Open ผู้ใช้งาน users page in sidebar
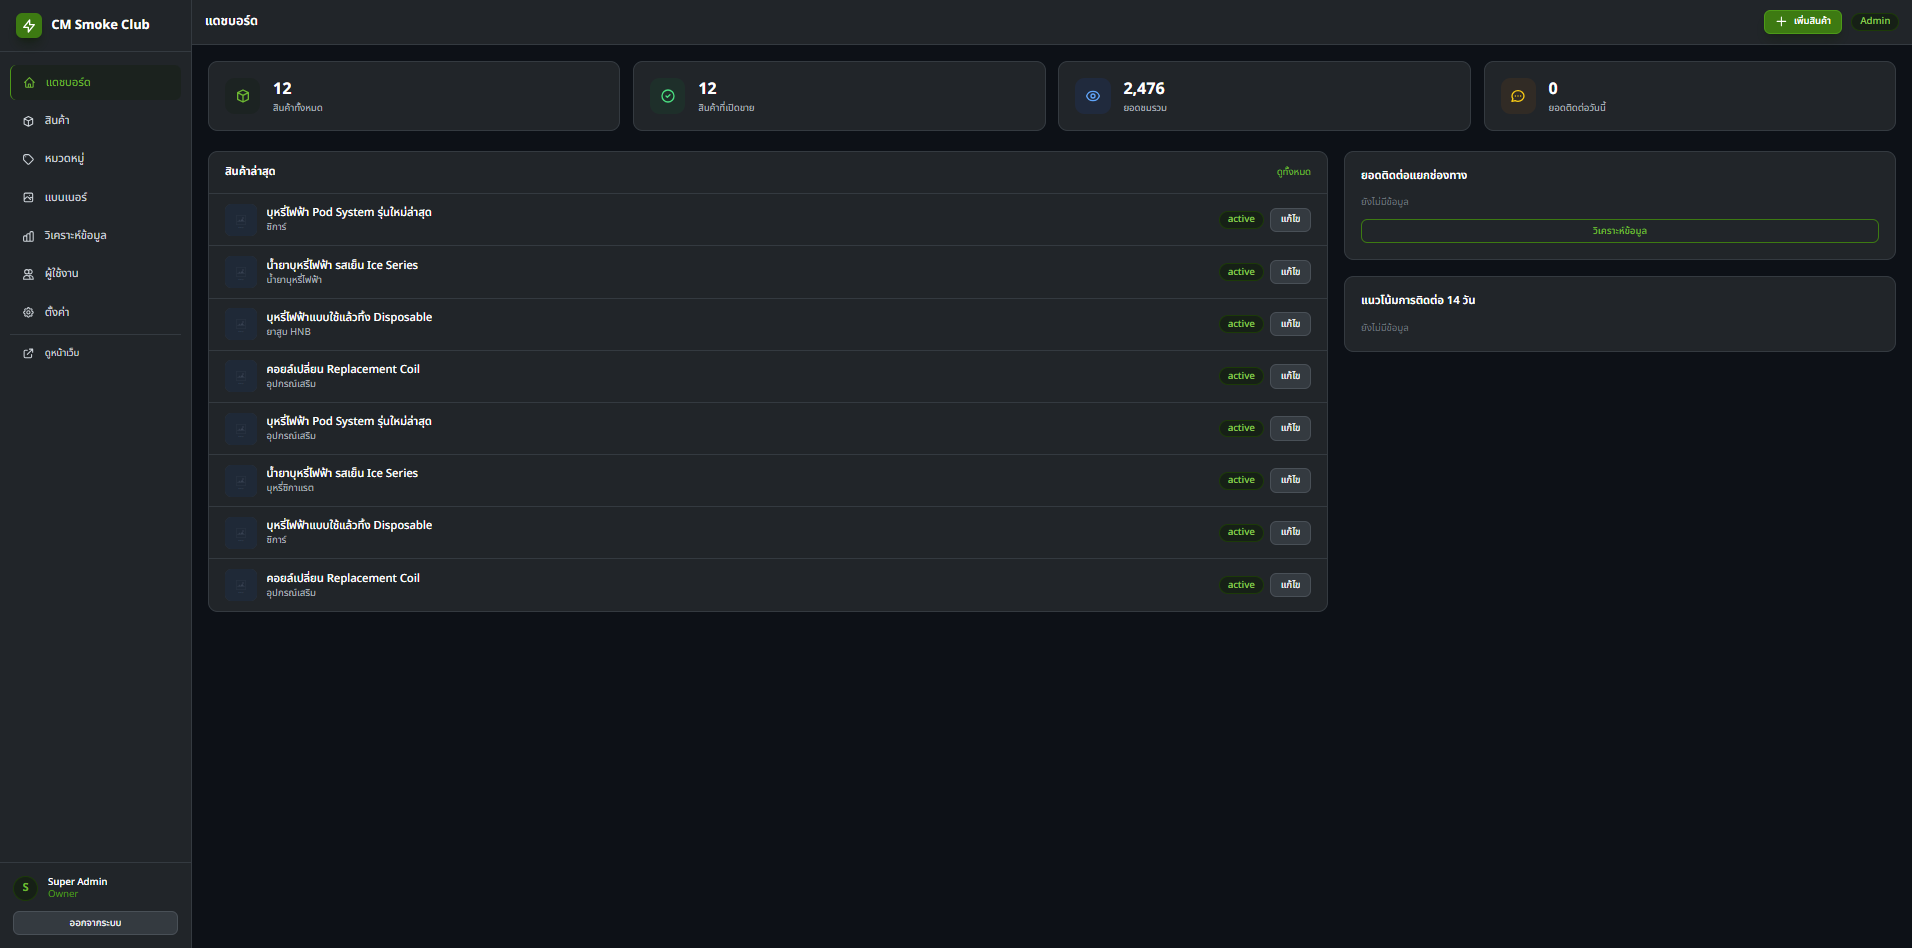1912x948 pixels. point(95,273)
